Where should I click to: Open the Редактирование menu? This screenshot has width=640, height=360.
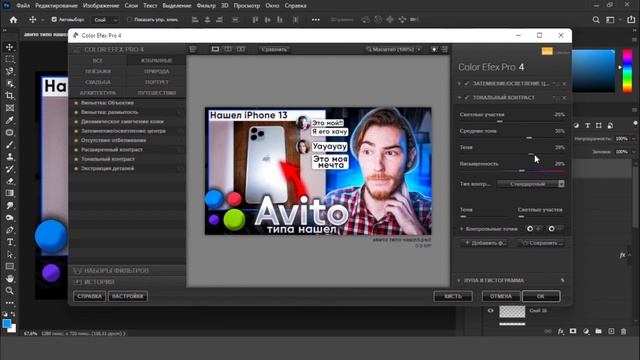click(56, 6)
